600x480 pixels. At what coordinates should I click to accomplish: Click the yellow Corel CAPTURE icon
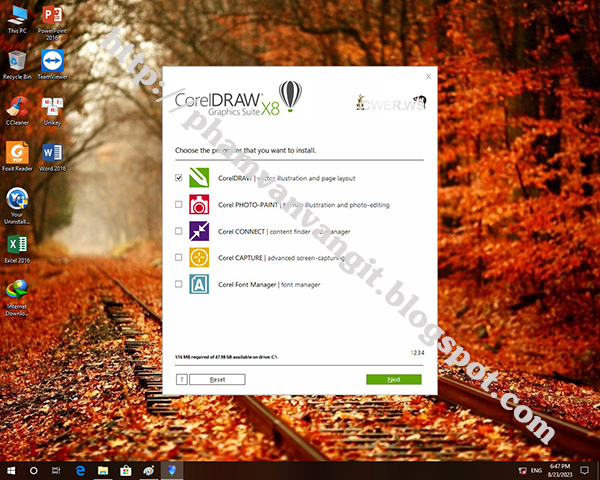(199, 257)
